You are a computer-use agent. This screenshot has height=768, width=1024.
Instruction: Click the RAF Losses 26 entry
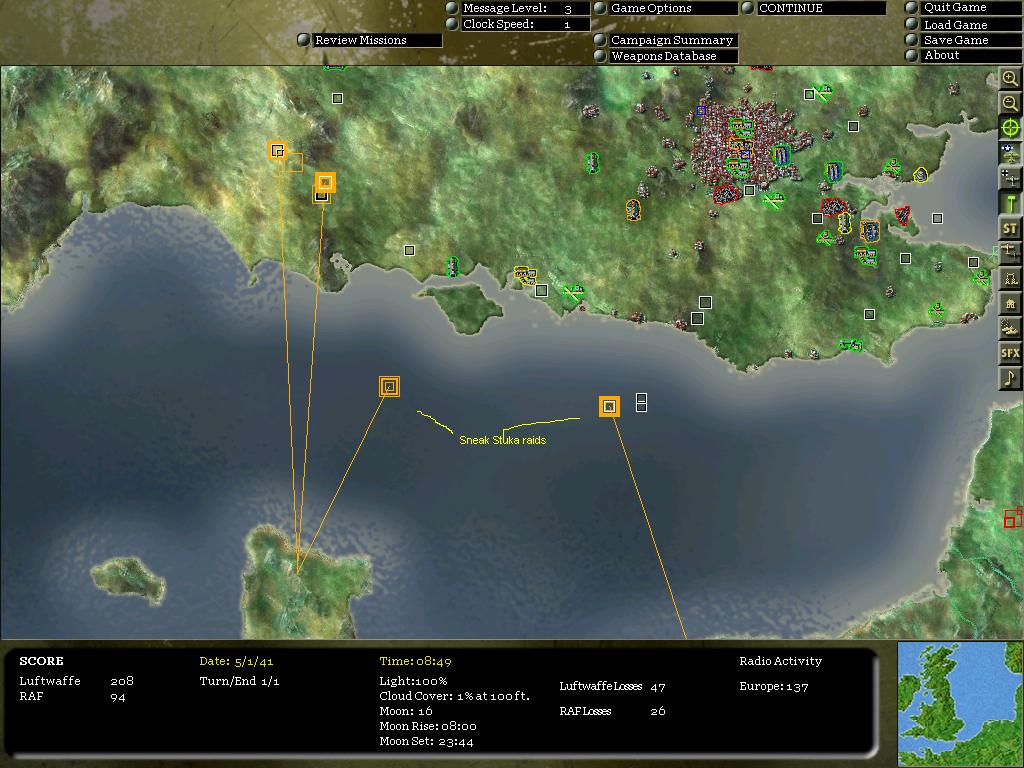pos(613,711)
